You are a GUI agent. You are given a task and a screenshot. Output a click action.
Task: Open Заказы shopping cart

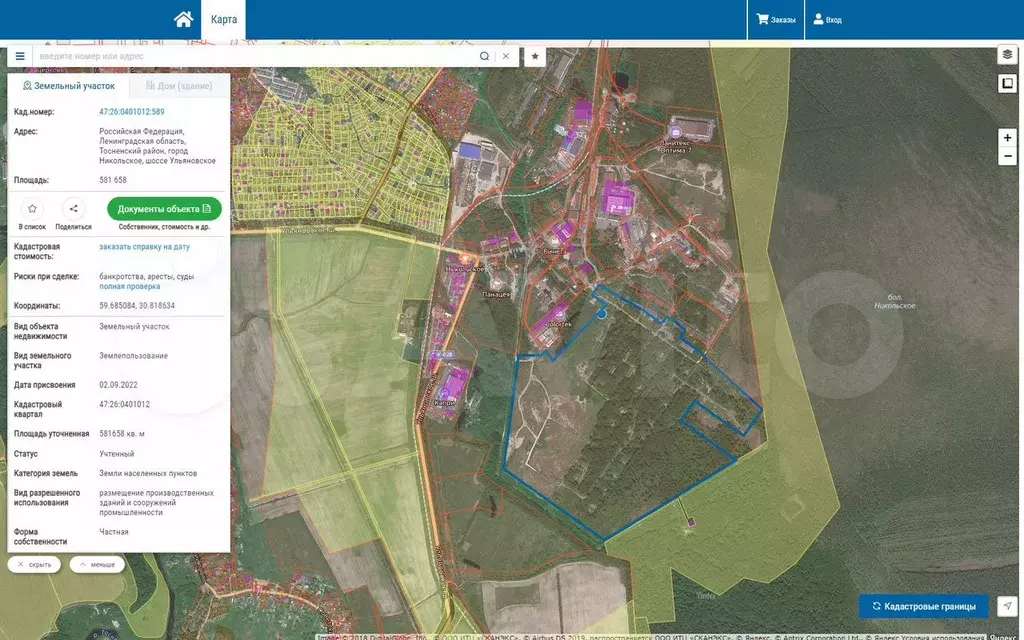[x=776, y=20]
